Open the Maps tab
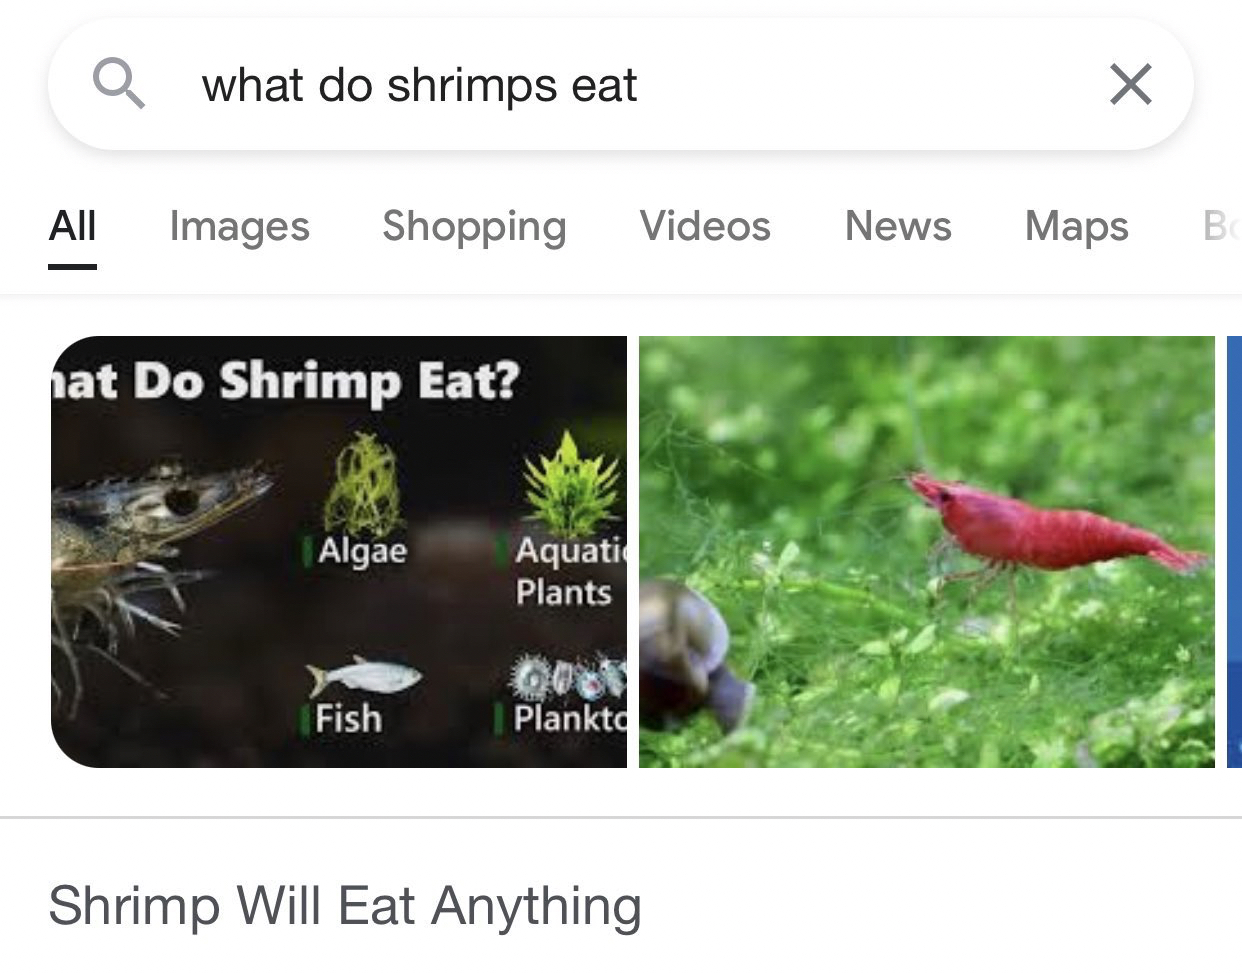The image size is (1242, 973). pos(1077,226)
